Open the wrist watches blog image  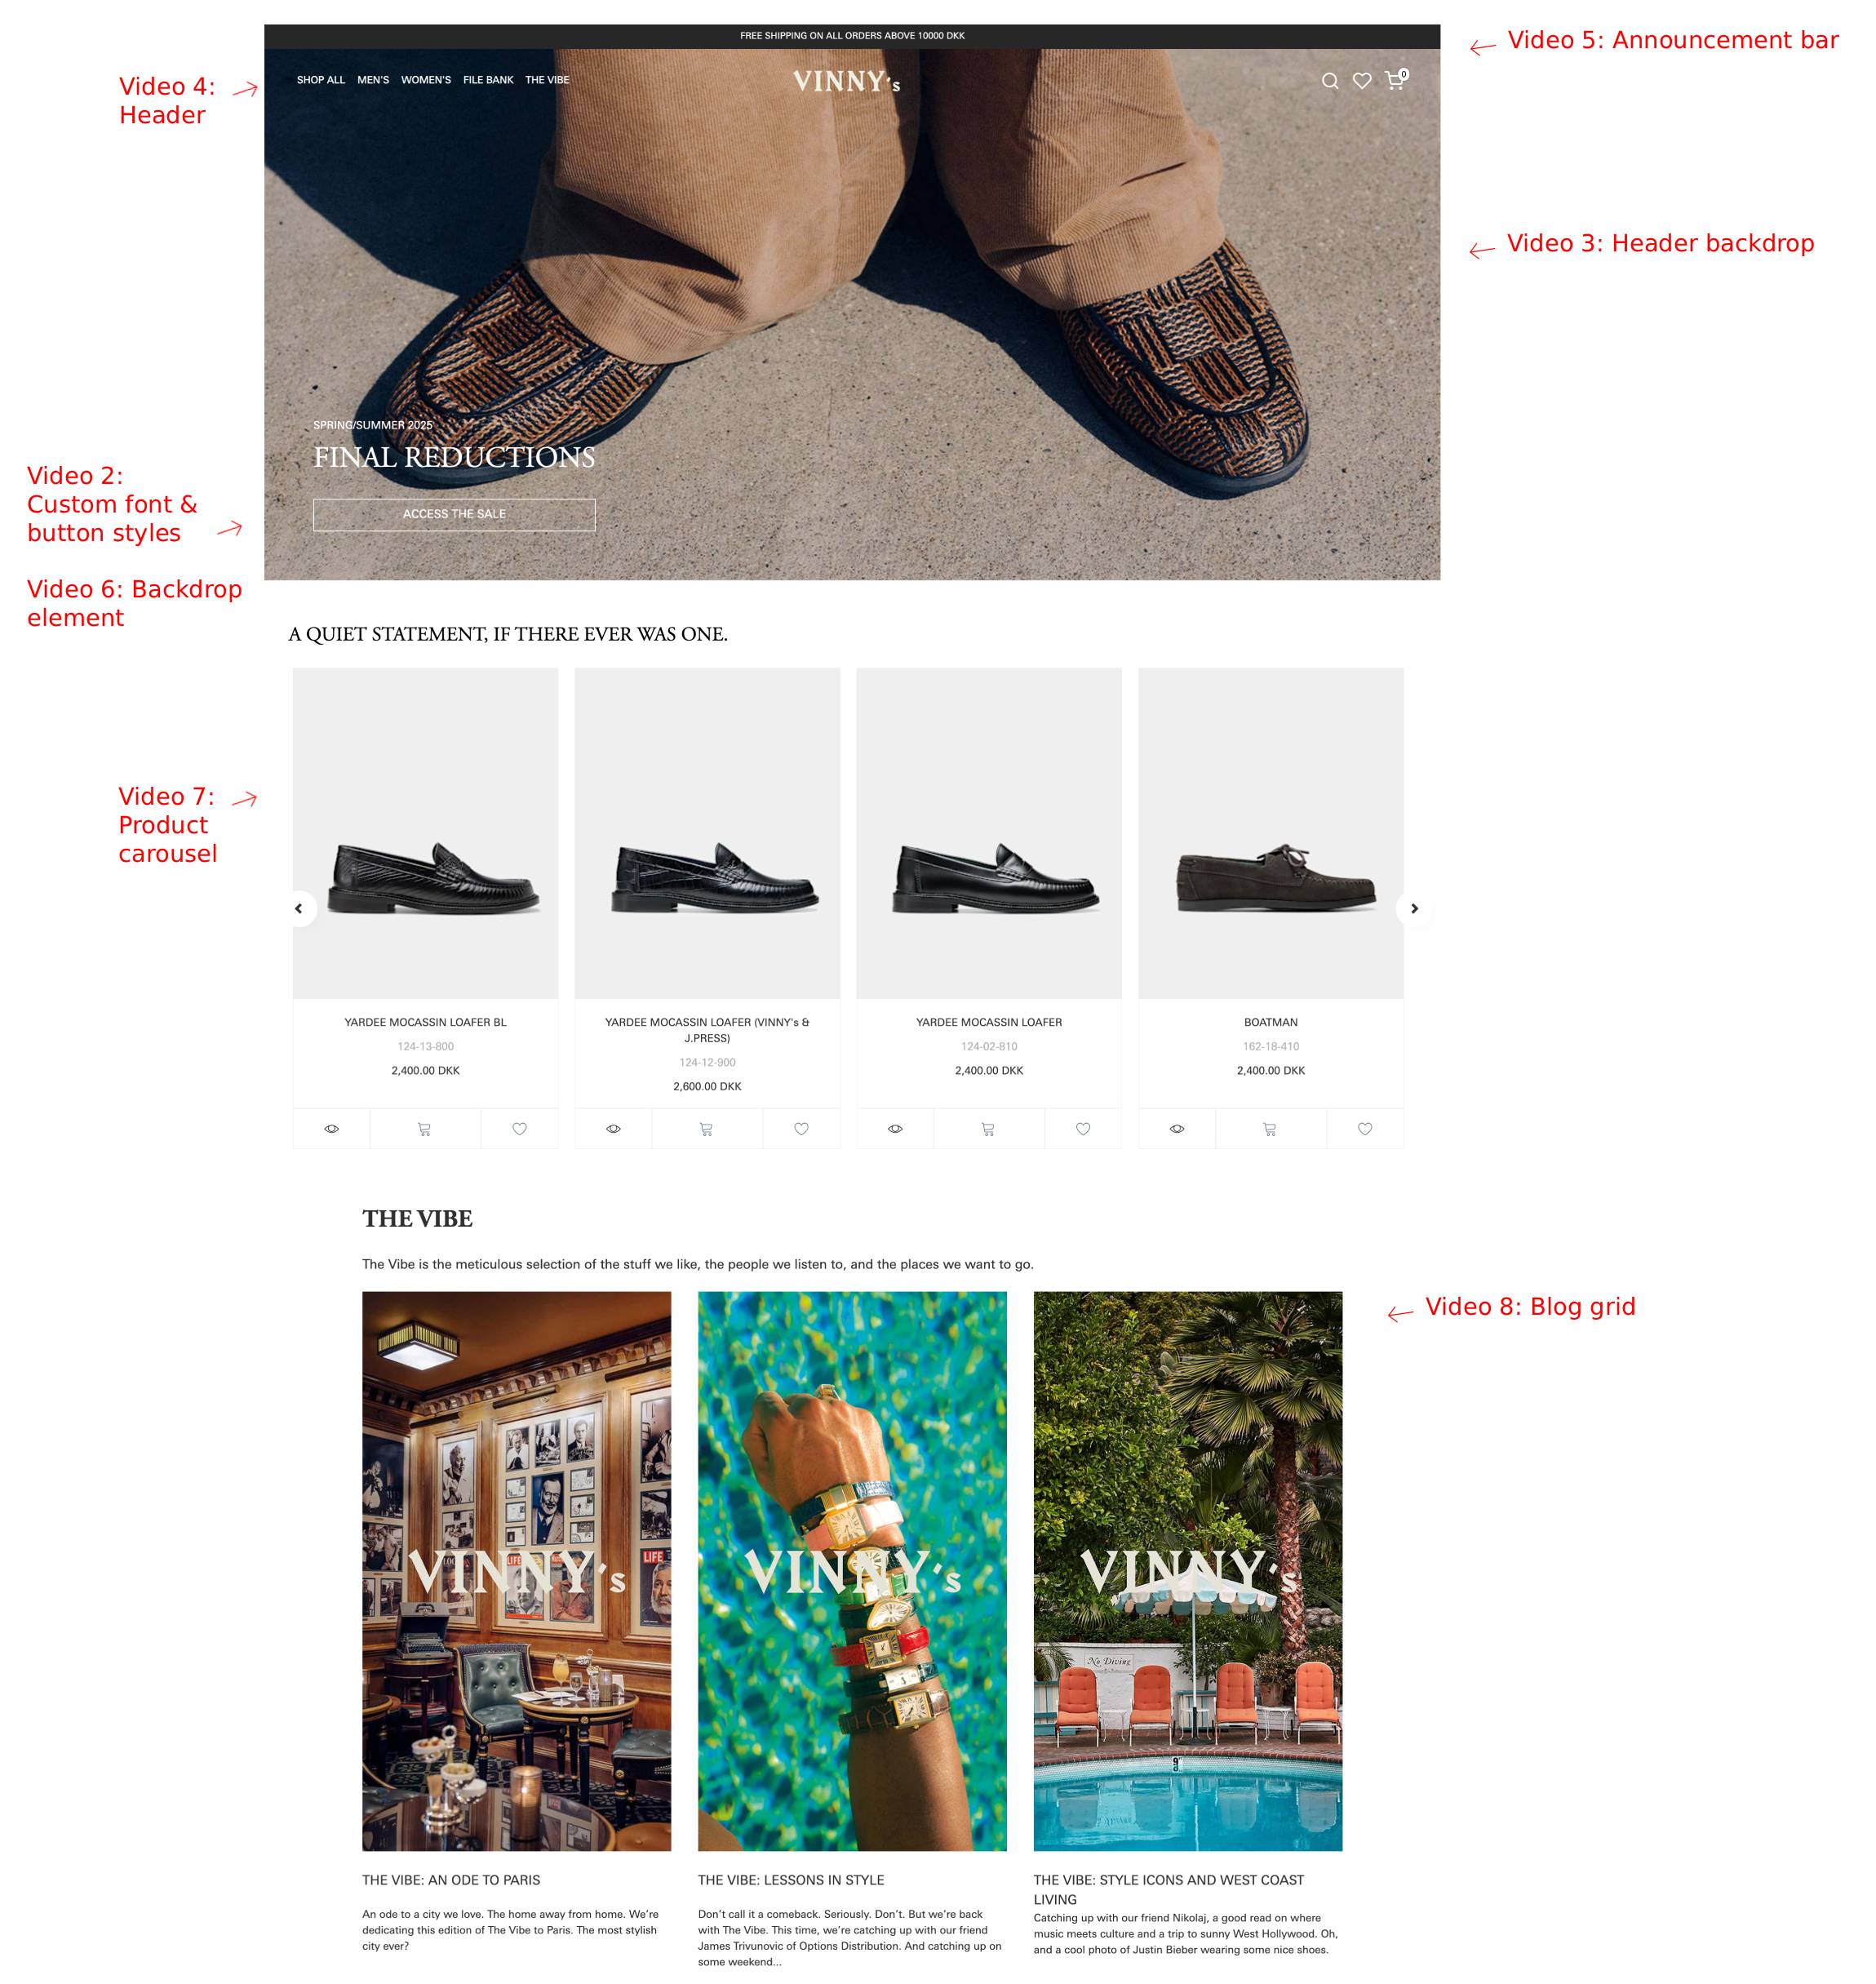tap(852, 1571)
